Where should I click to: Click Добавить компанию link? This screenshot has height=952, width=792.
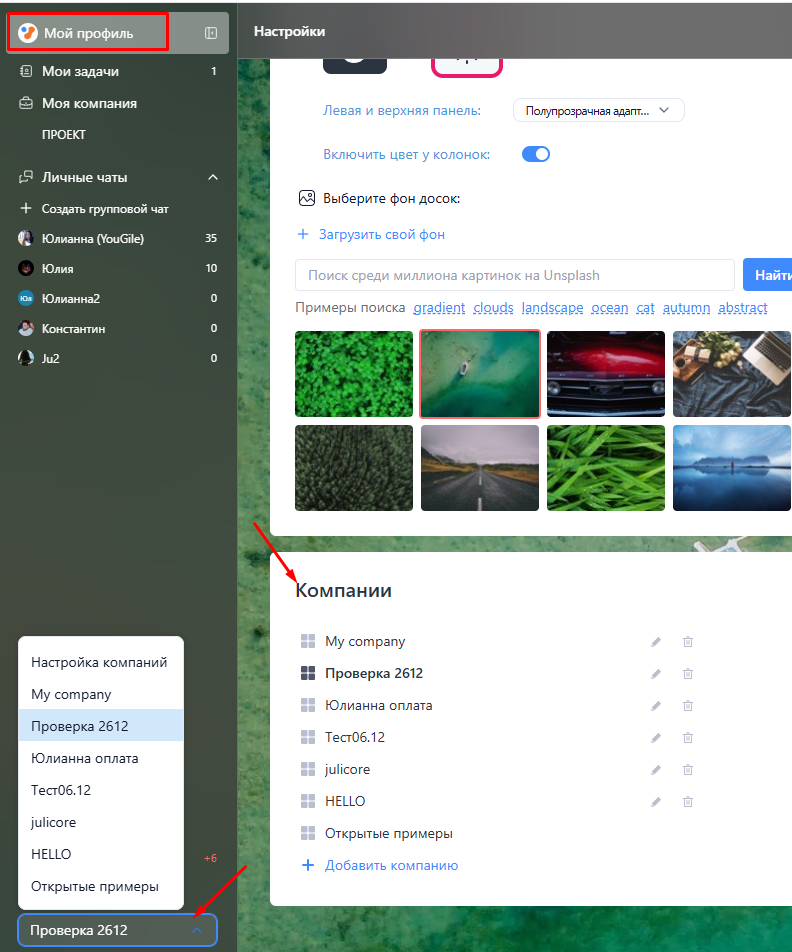(x=390, y=865)
